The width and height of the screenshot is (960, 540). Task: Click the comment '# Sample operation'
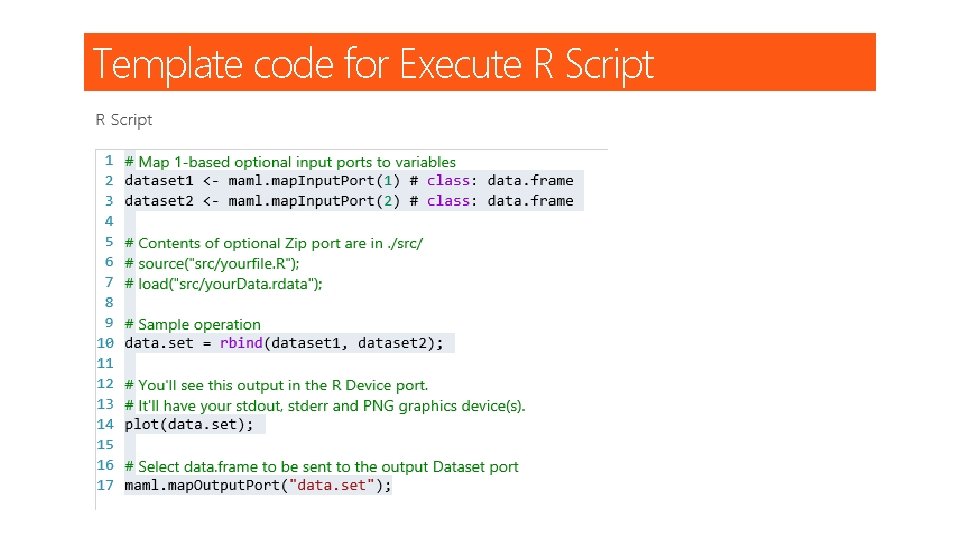pyautogui.click(x=193, y=324)
